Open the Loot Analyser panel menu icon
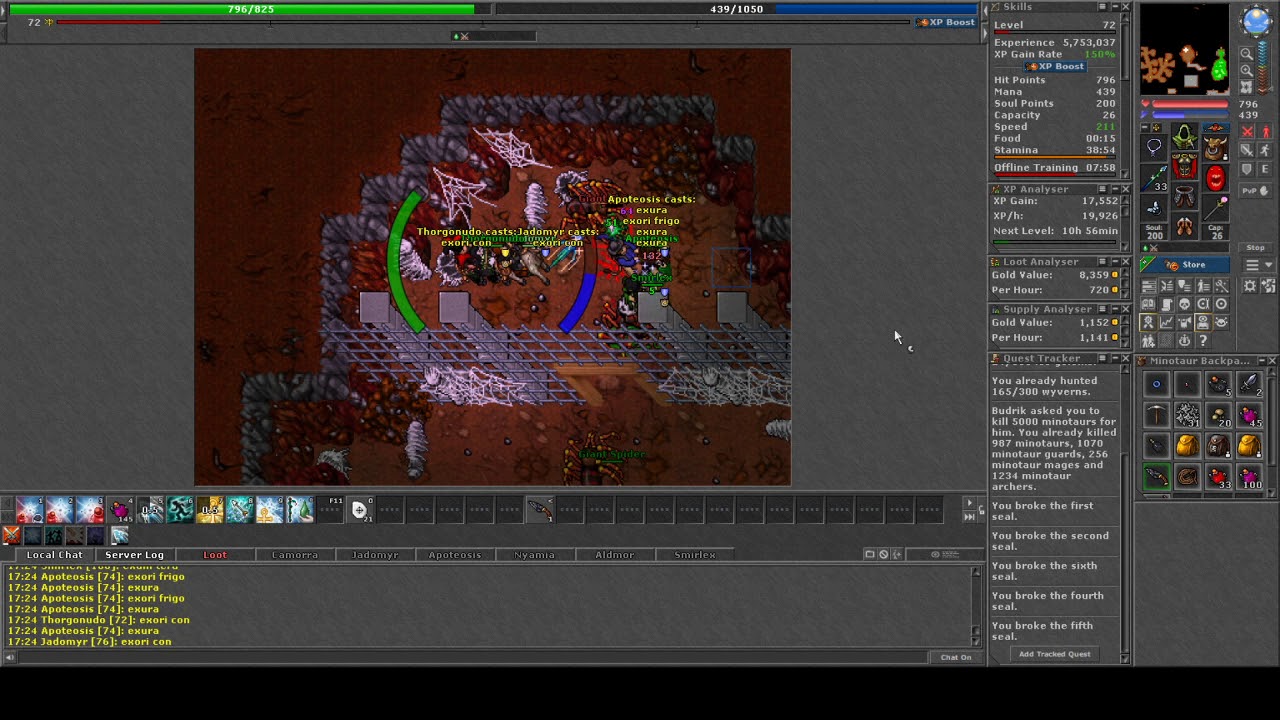1280x720 pixels. [x=1102, y=262]
